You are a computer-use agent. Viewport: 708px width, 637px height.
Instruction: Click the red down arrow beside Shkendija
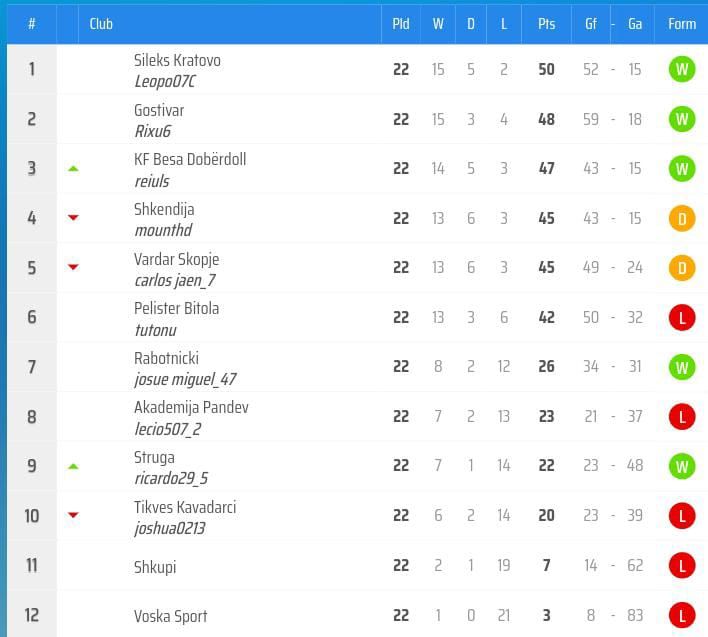tap(73, 217)
